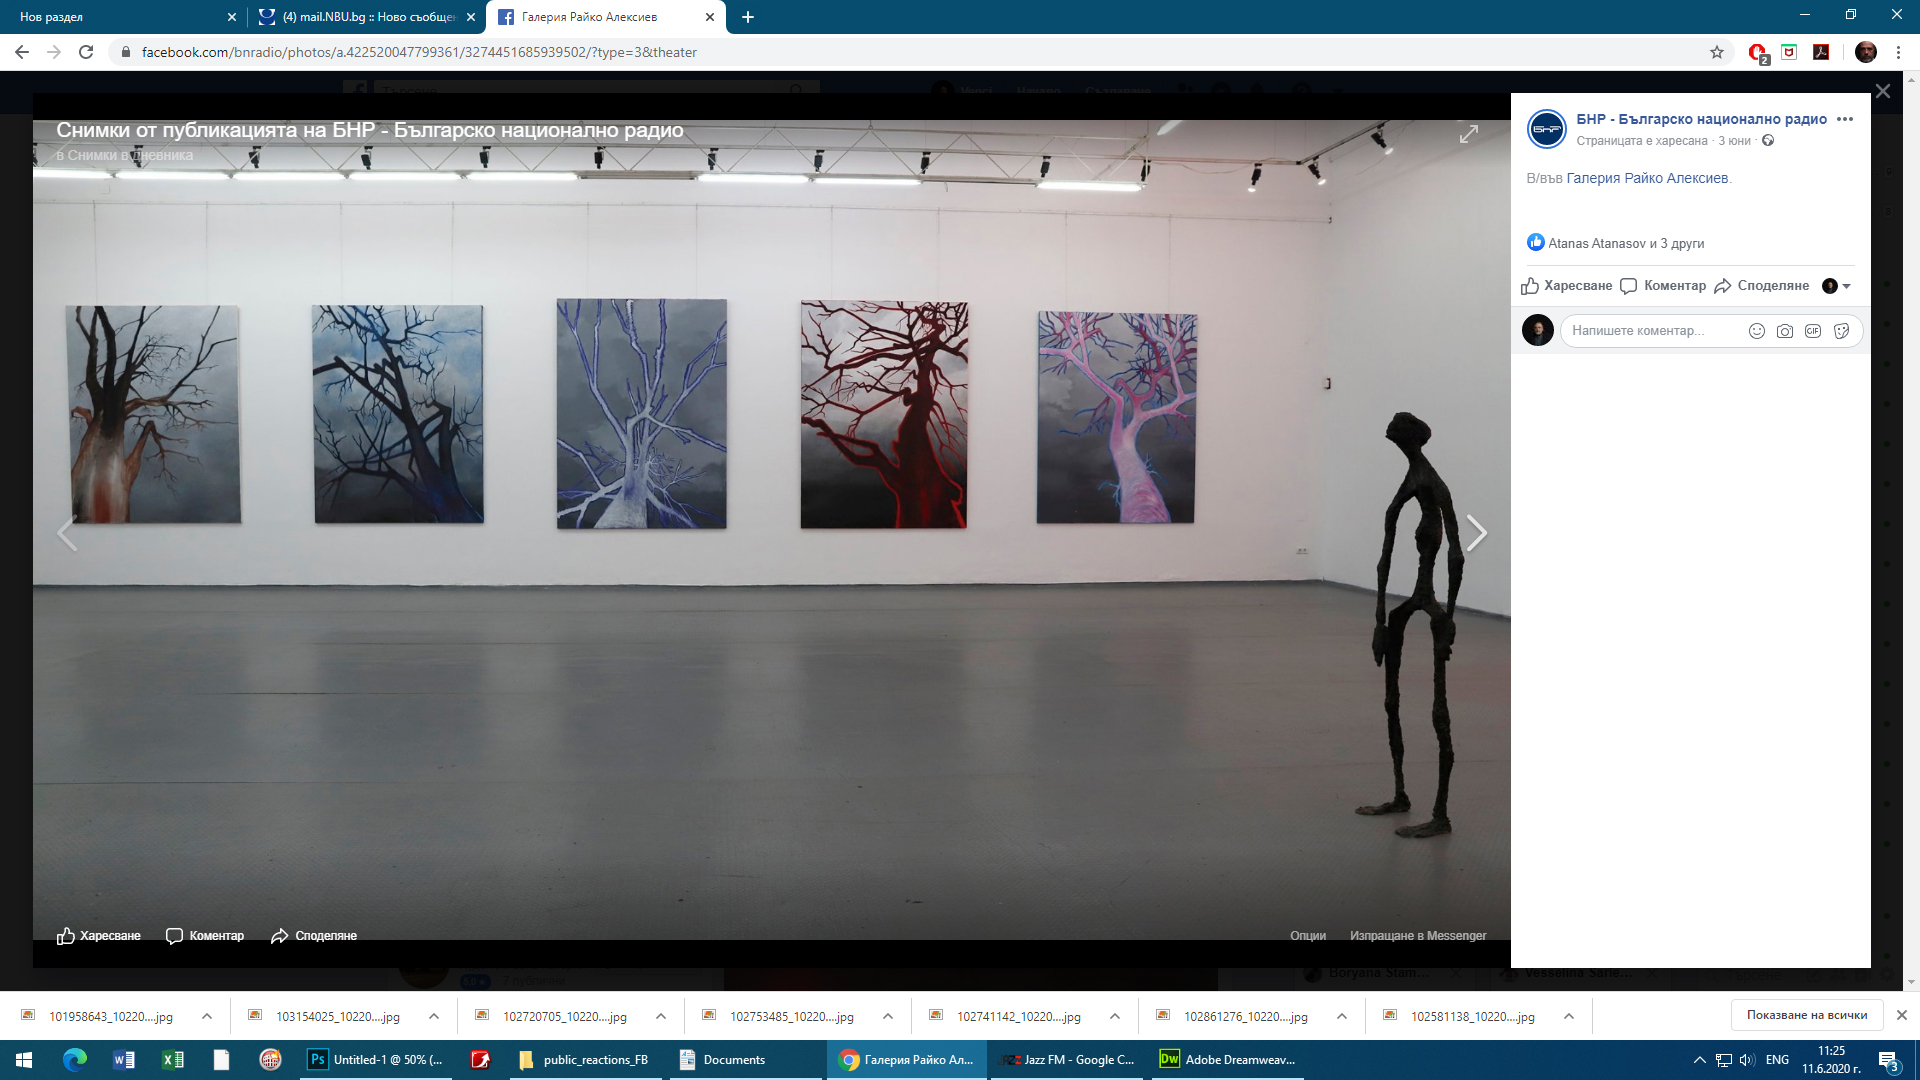This screenshot has height=1080, width=1920.
Task: Open the Снимки в дневника album link
Action: pyautogui.click(x=131, y=155)
